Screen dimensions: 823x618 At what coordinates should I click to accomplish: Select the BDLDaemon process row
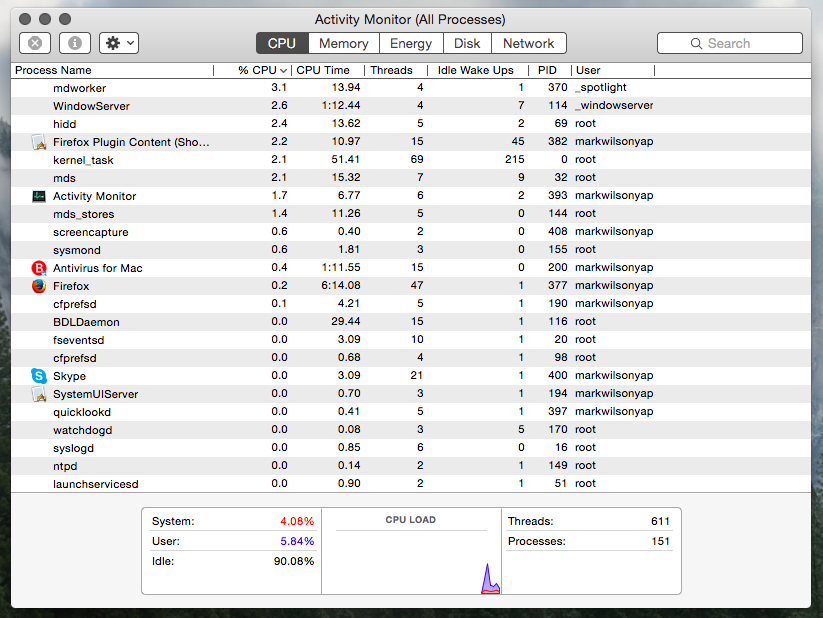point(411,321)
